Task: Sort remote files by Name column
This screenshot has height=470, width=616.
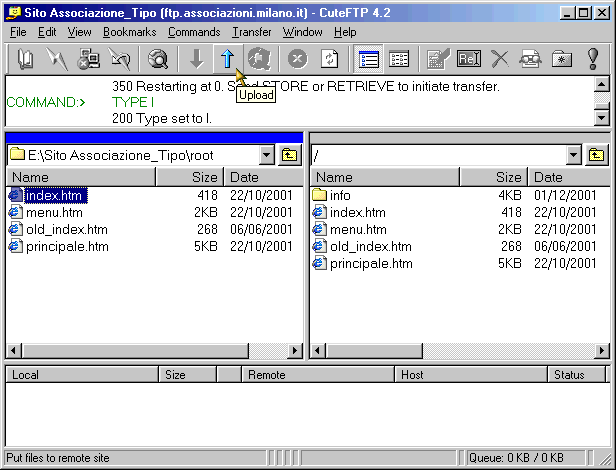Action: pyautogui.click(x=385, y=177)
